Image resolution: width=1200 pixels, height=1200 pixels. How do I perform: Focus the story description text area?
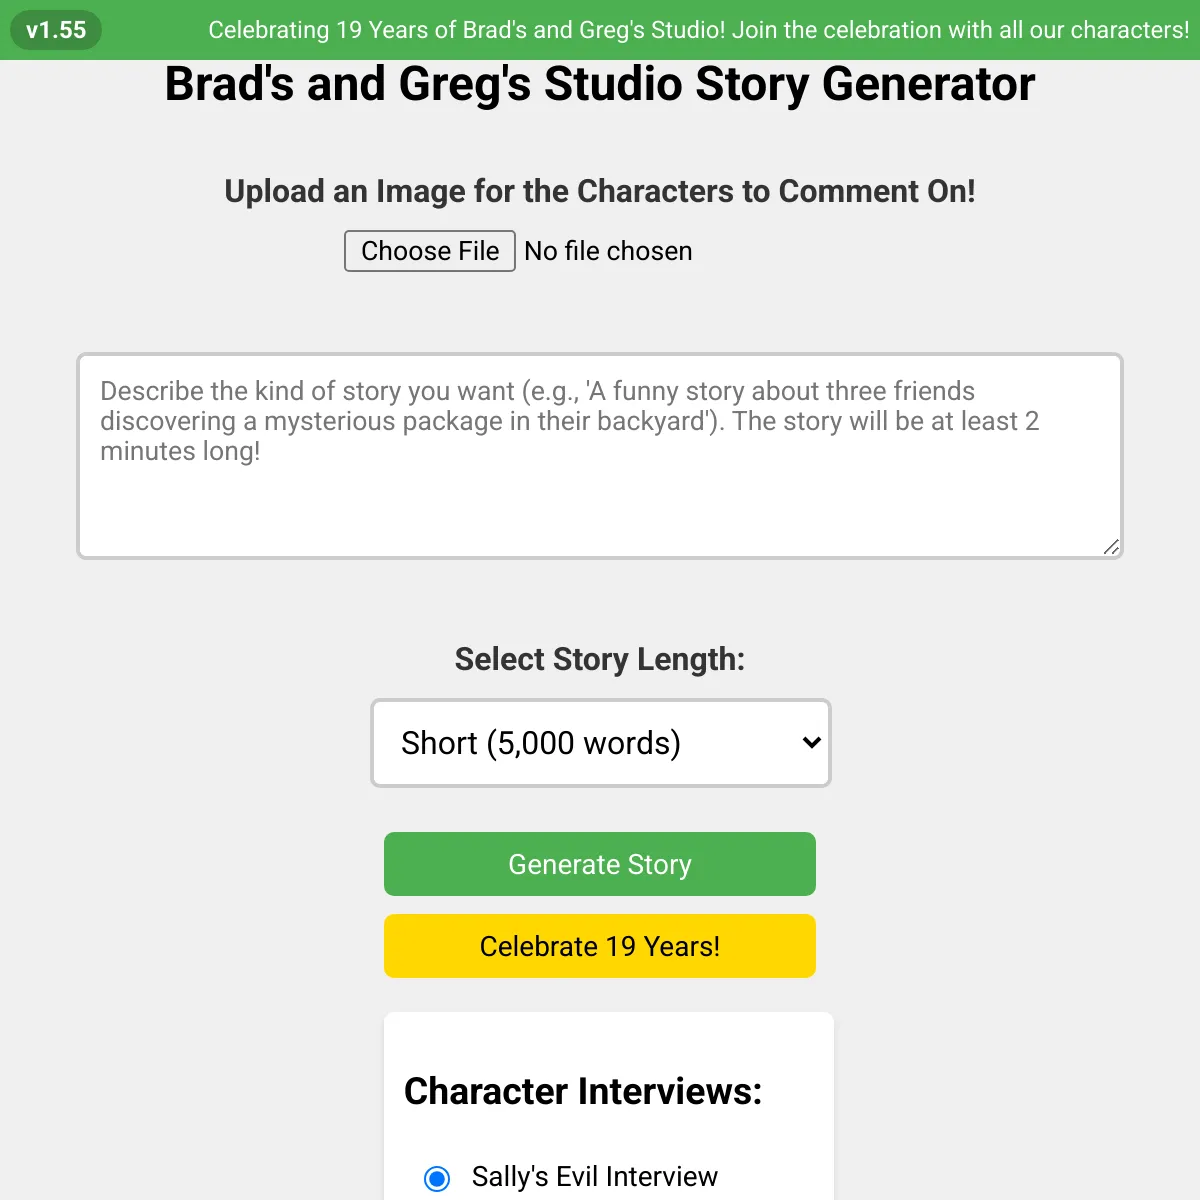pyautogui.click(x=600, y=456)
